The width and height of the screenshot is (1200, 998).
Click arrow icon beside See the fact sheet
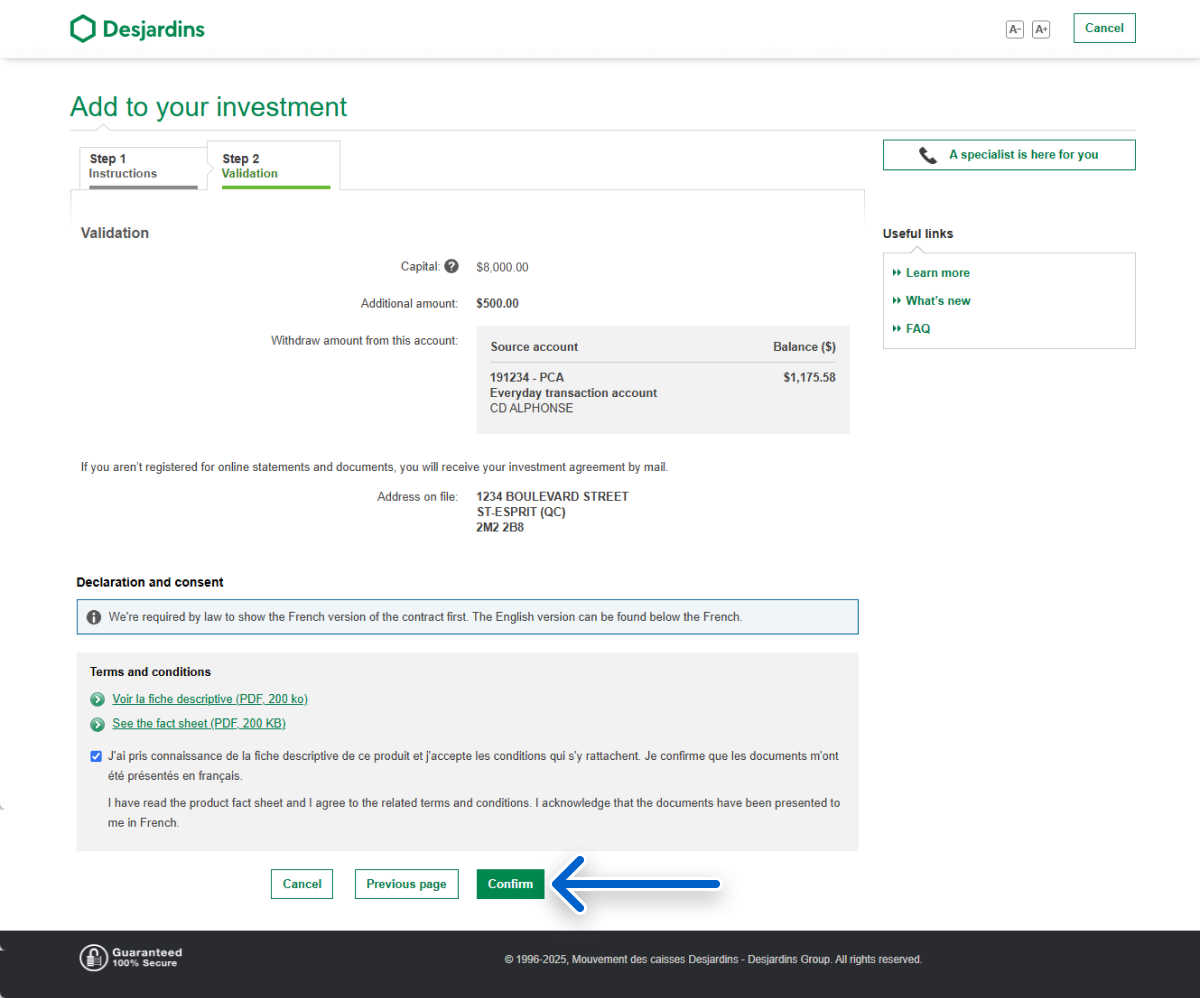click(97, 724)
